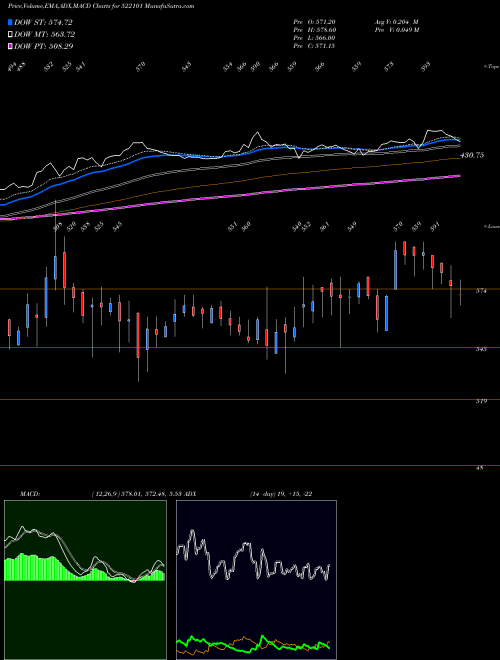The width and height of the screenshot is (500, 660).
Task: Select the MACD '(12,26,9)' parameter values text
Action: click(x=136, y=494)
